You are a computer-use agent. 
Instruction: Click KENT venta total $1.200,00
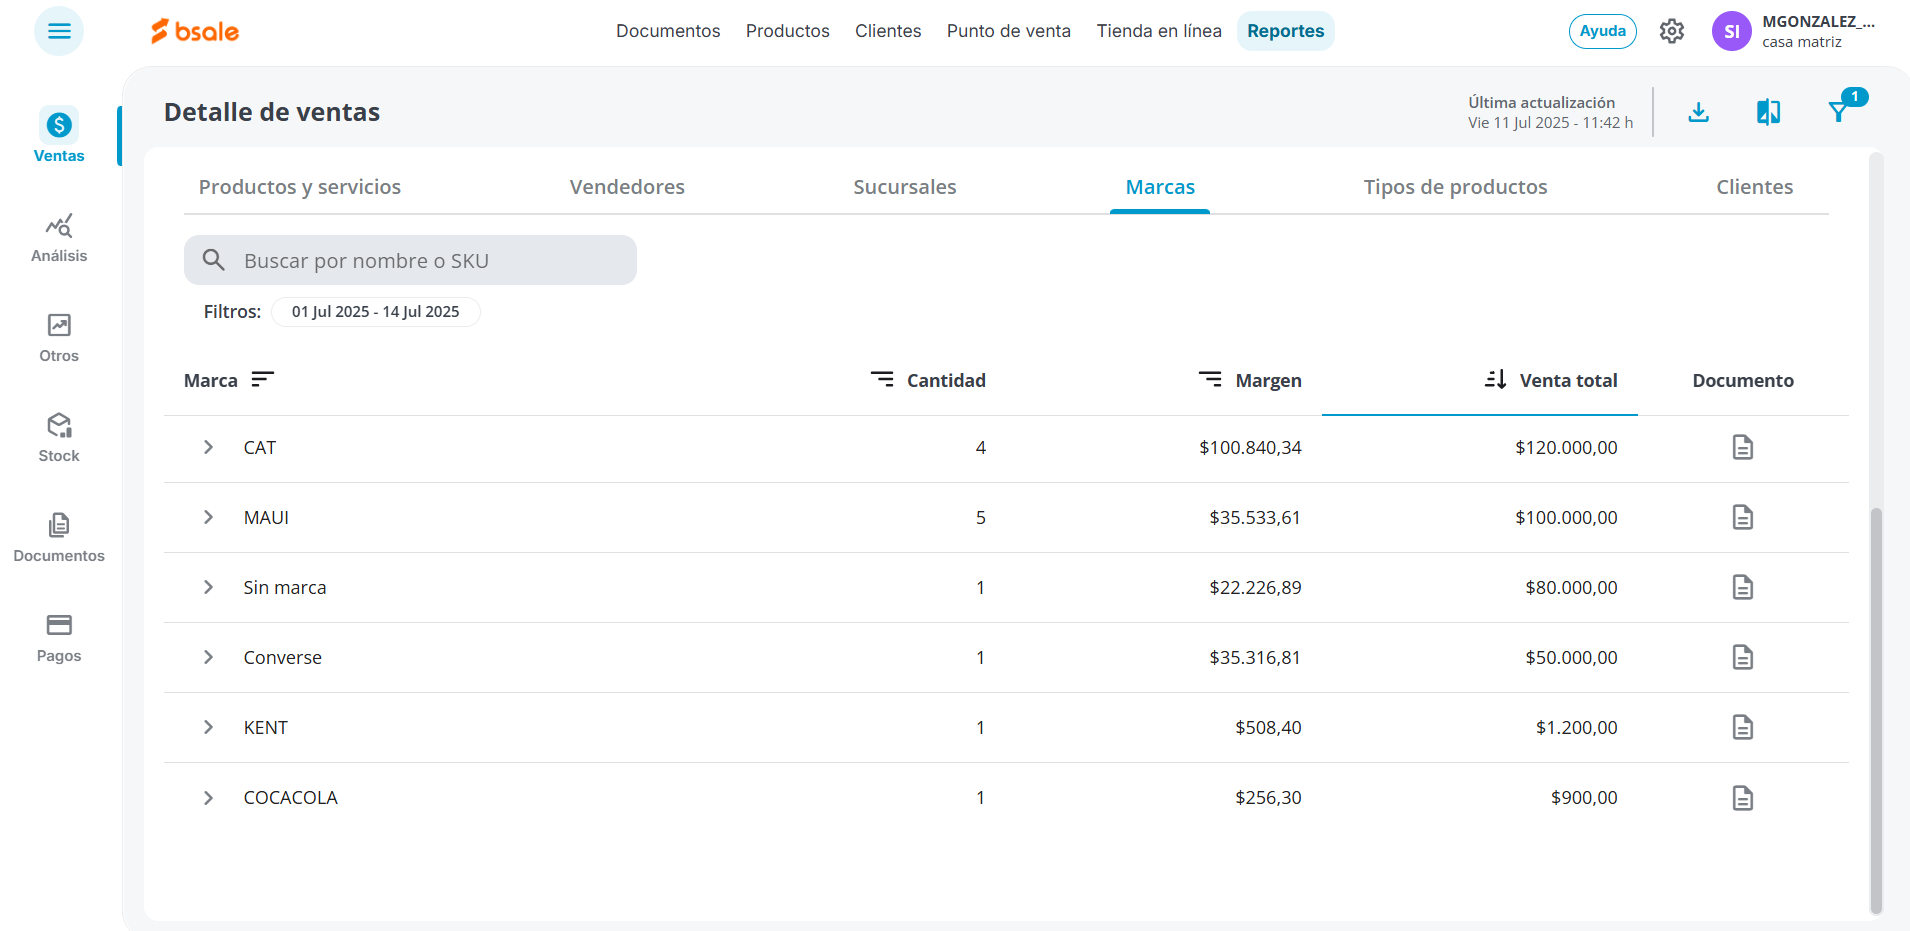coord(1577,727)
